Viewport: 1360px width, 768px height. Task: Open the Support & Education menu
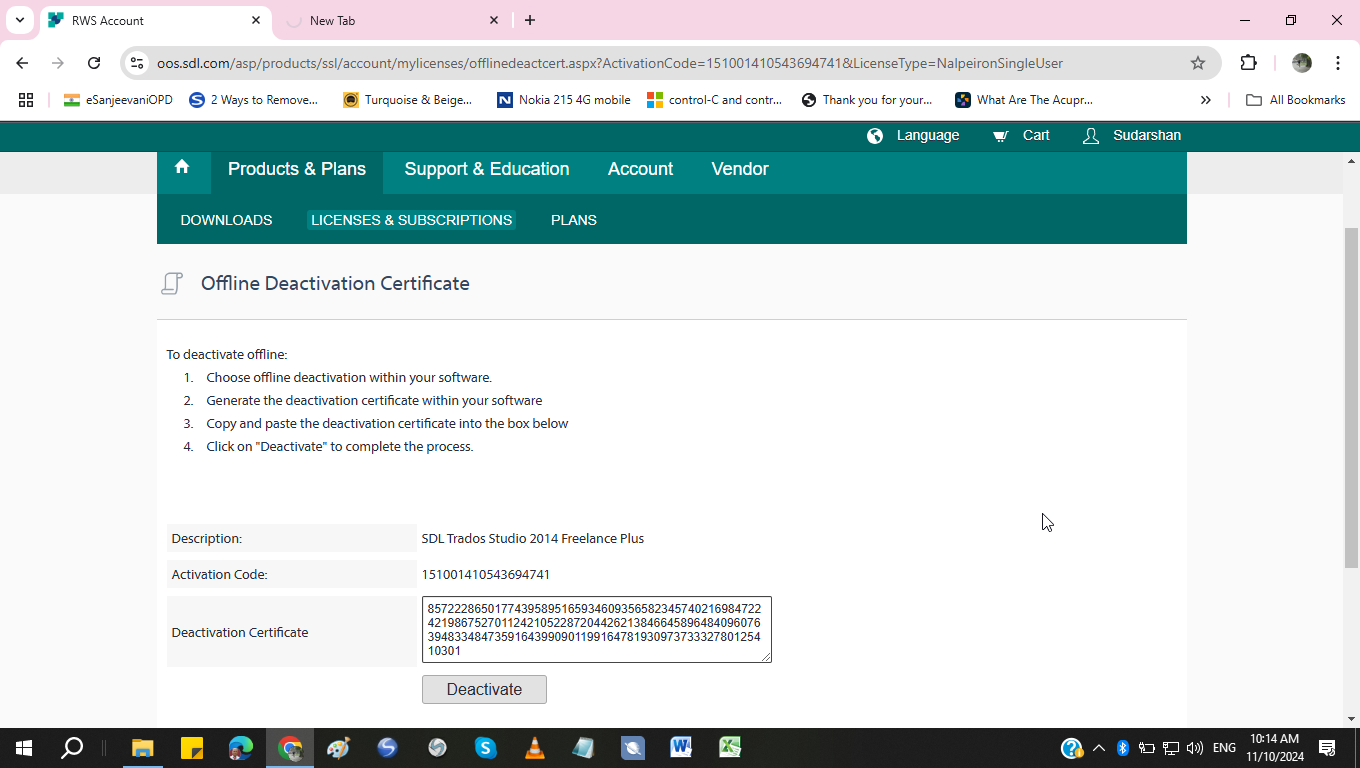487,169
